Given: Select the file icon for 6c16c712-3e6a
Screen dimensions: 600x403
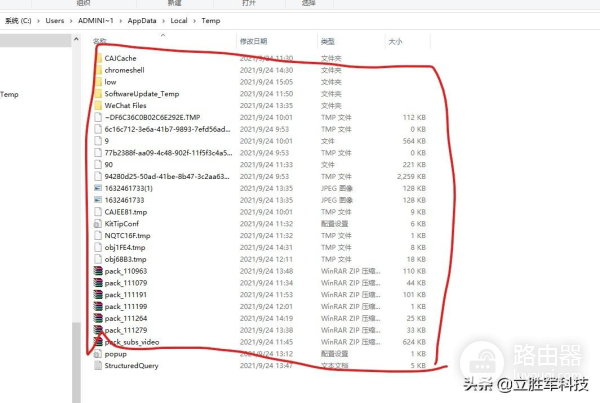Looking at the screenshot, I should pyautogui.click(x=98, y=129).
